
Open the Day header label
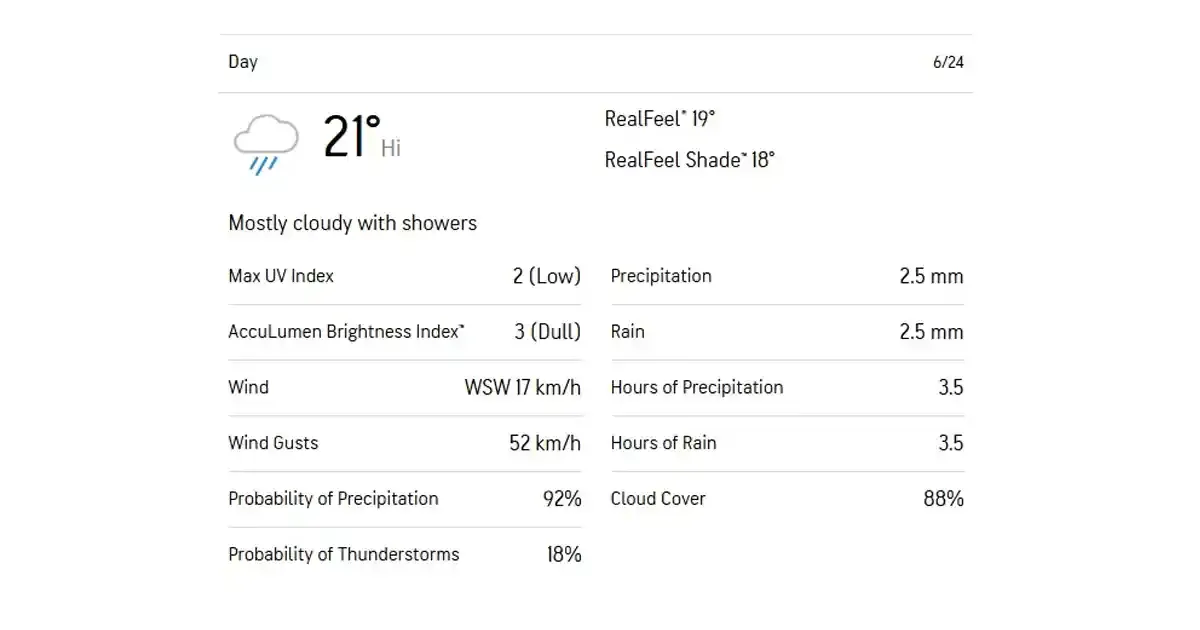coord(243,62)
